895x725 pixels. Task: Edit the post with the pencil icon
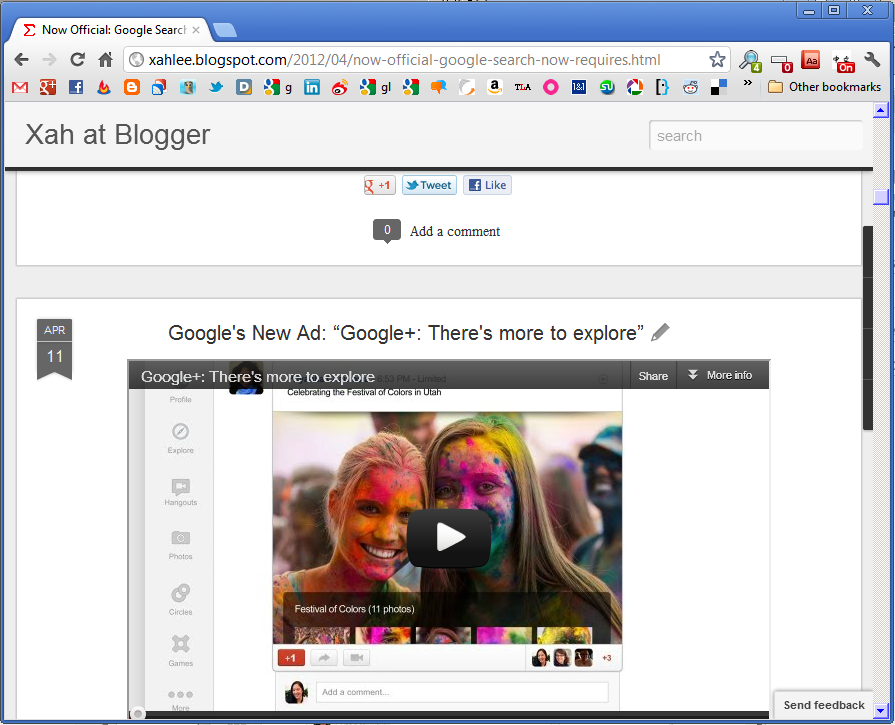pyautogui.click(x=660, y=332)
